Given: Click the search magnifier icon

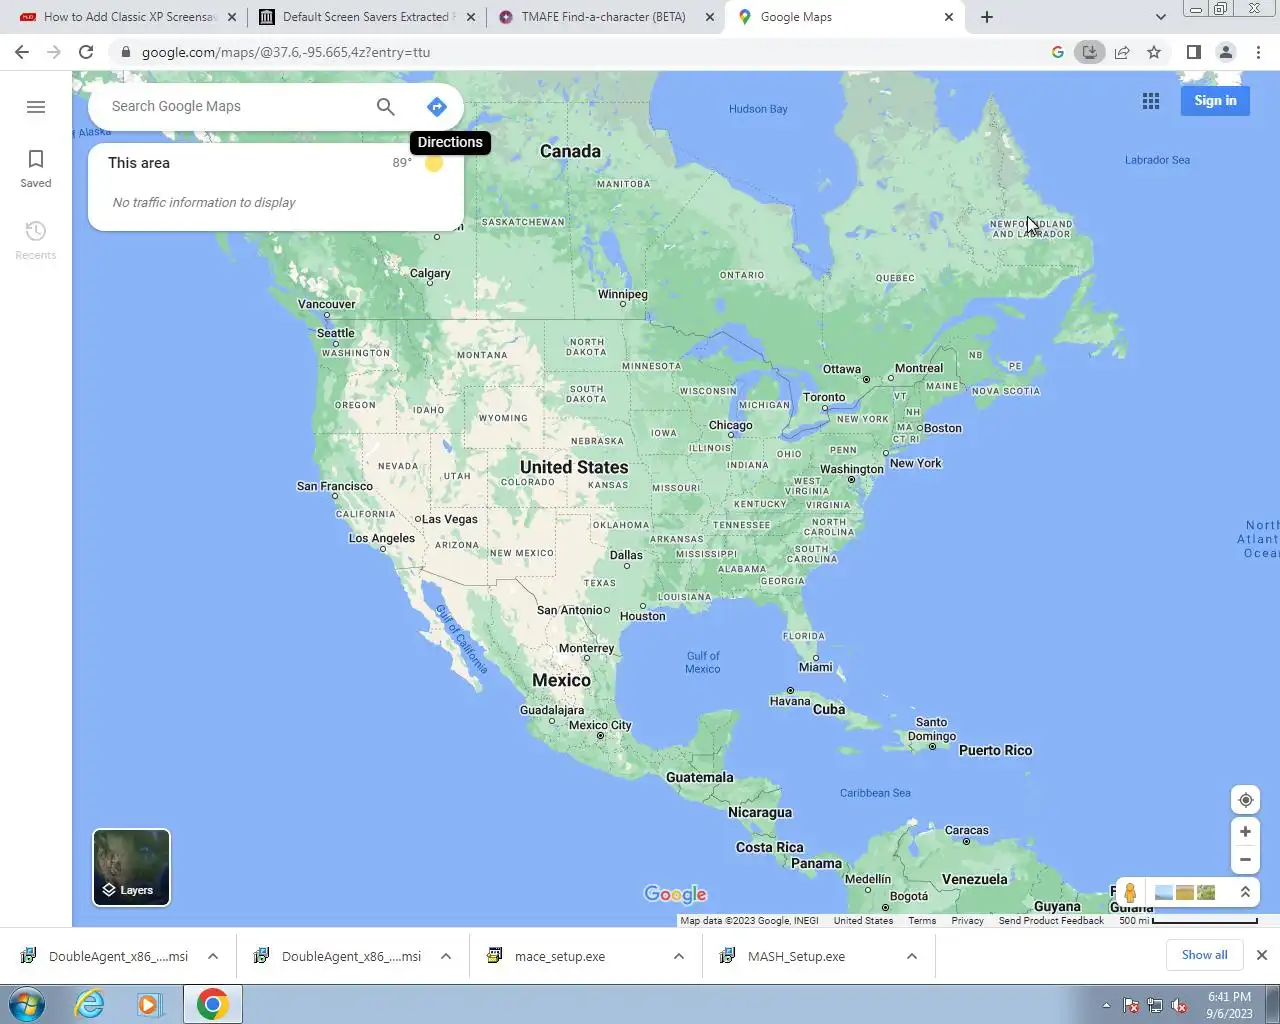Looking at the screenshot, I should click(386, 107).
